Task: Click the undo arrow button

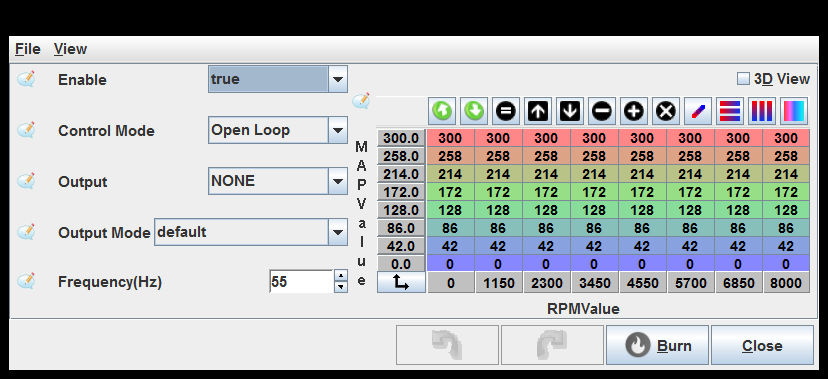Action: coord(447,345)
